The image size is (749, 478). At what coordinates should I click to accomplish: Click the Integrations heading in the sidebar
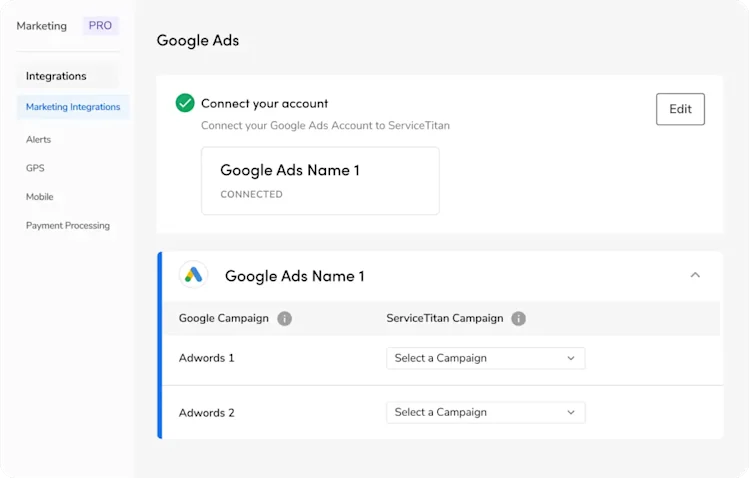[56, 76]
